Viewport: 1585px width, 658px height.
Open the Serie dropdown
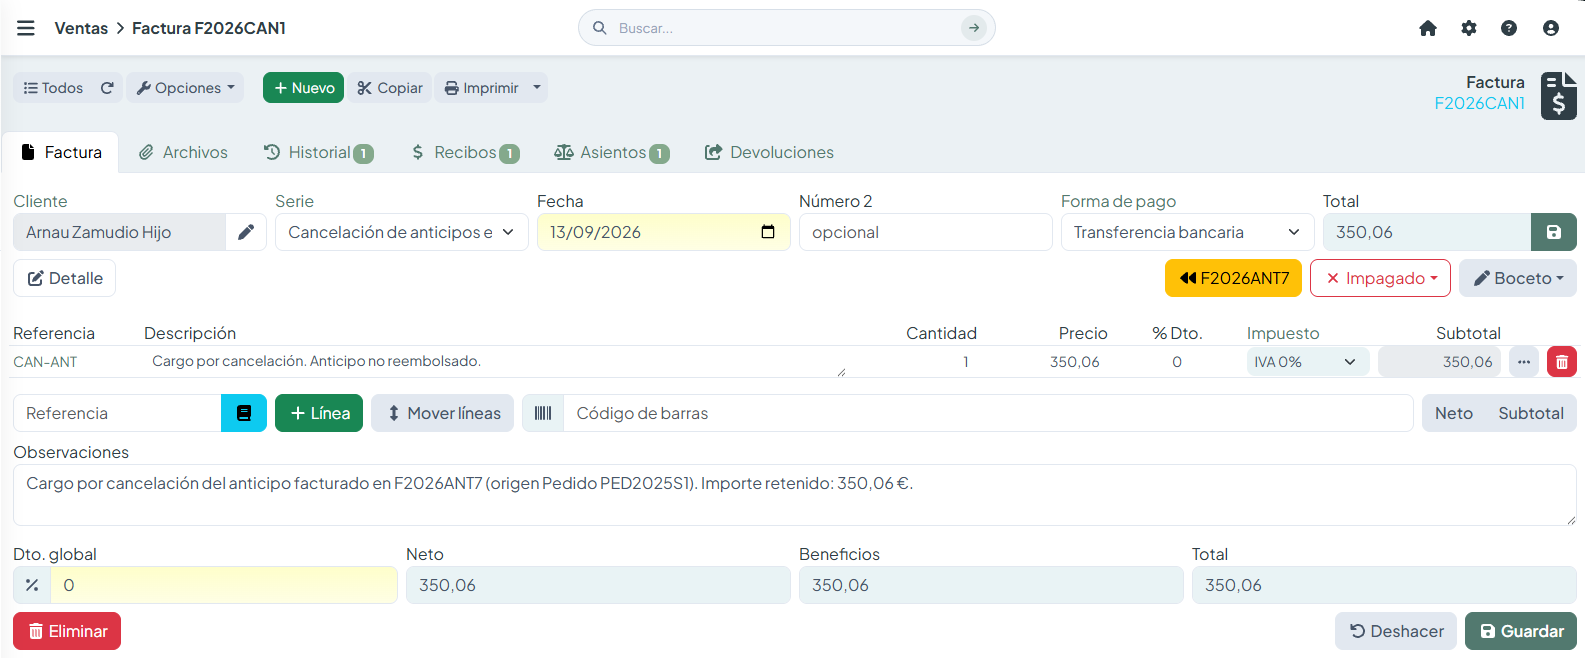402,232
